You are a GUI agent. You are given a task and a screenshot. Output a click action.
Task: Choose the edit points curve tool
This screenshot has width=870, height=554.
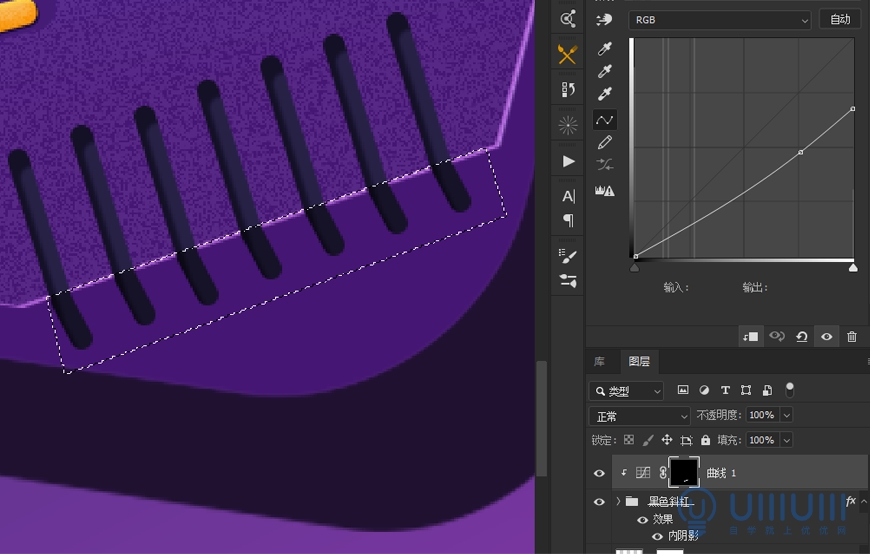604,119
